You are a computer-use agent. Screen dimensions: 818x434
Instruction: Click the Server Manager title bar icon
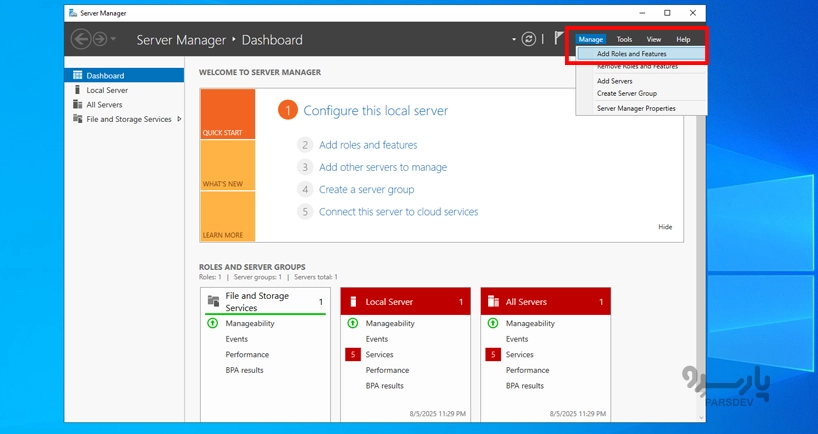73,13
